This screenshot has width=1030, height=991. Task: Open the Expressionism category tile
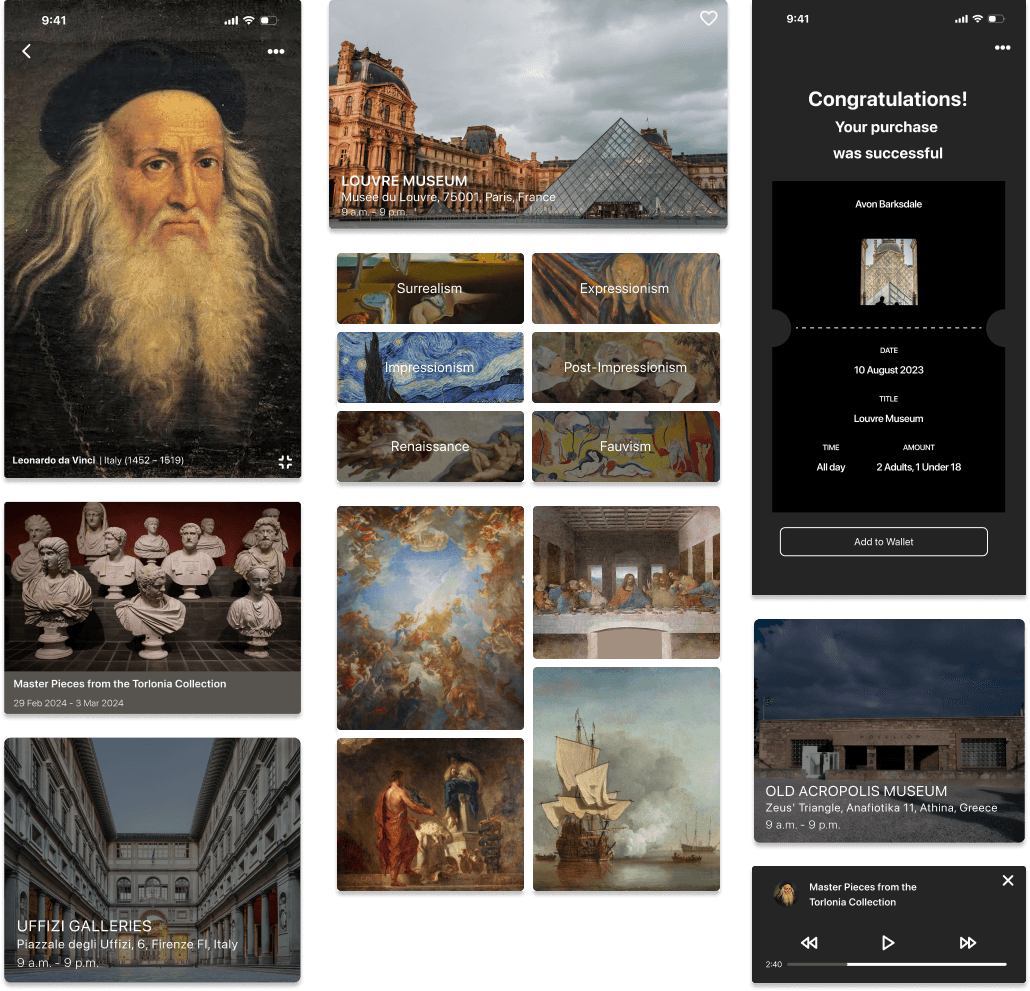pyautogui.click(x=625, y=288)
